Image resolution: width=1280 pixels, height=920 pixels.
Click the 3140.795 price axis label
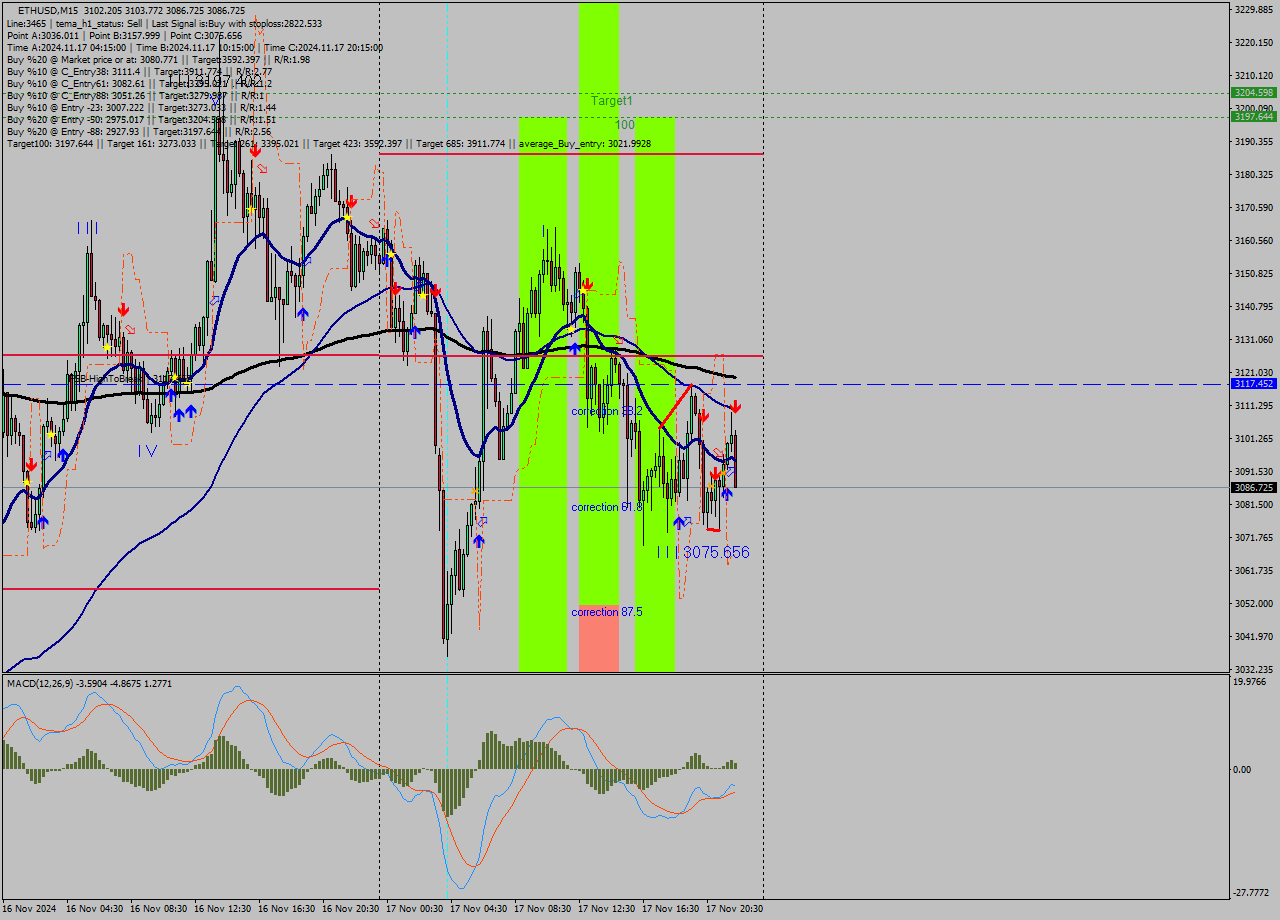tap(1253, 307)
